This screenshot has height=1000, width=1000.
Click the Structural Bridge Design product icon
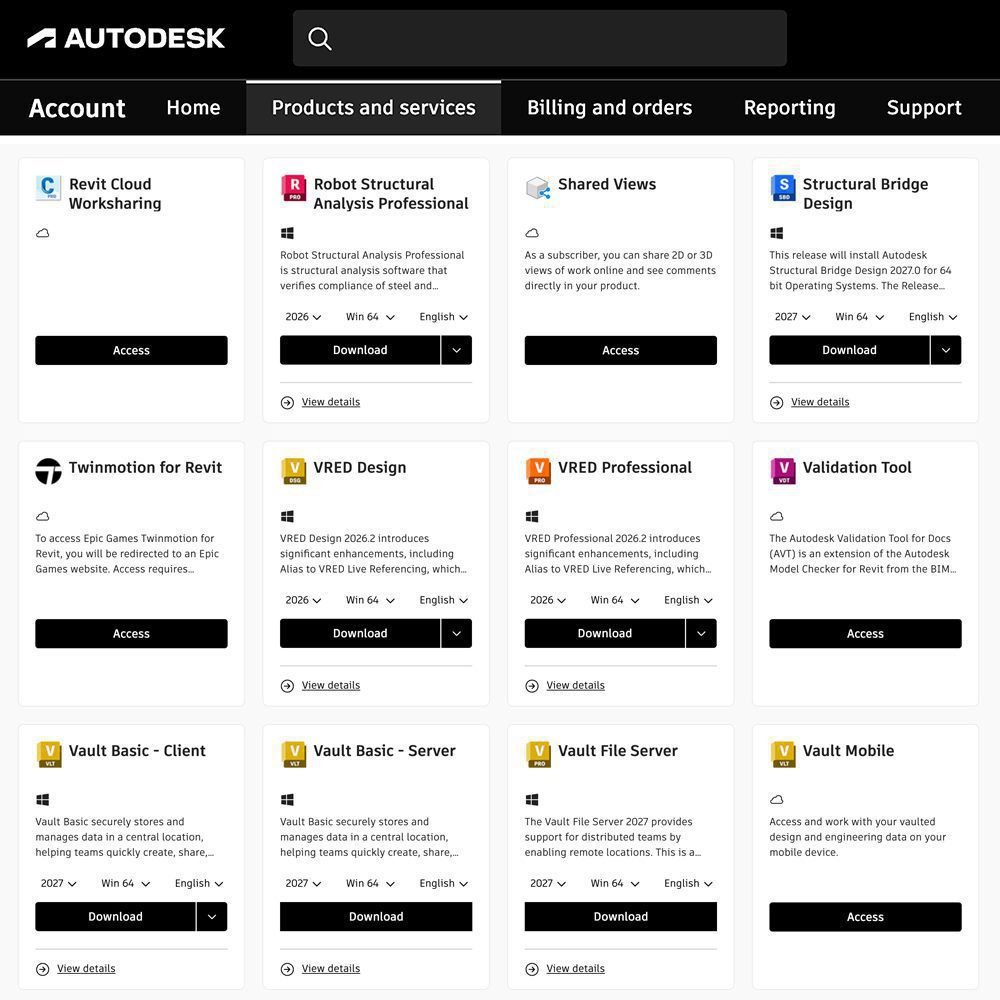783,188
